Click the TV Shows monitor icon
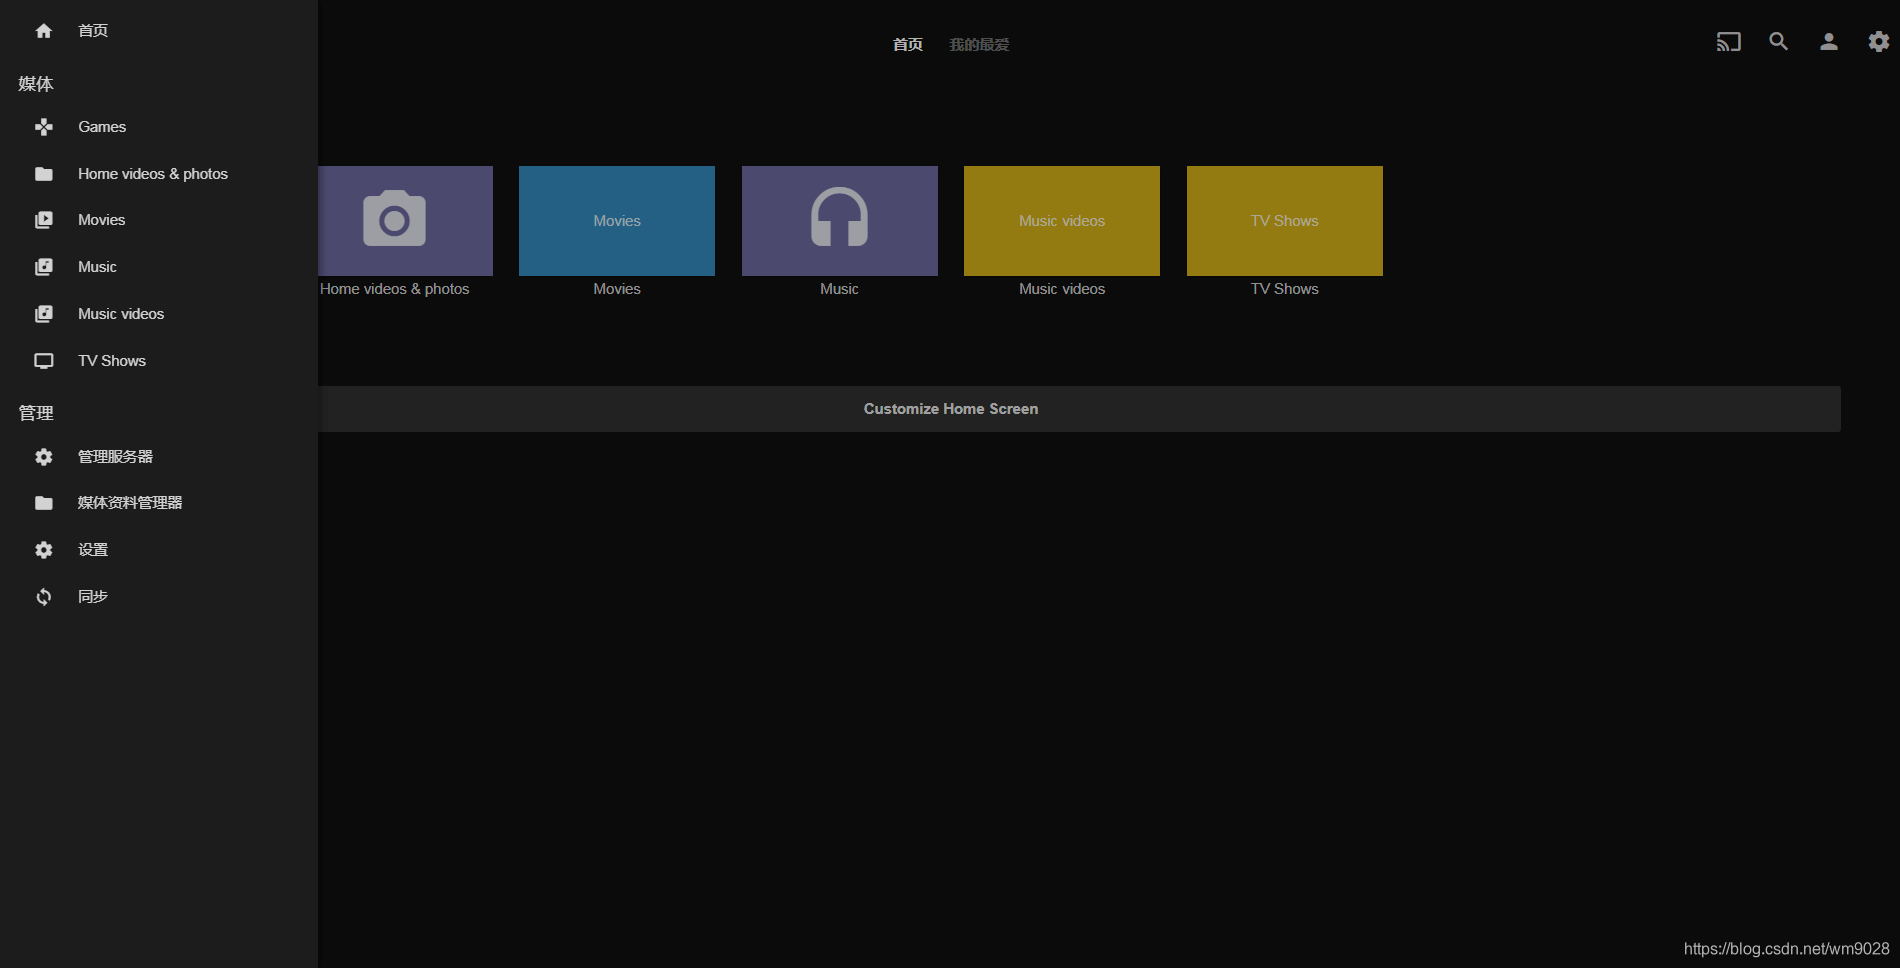The width and height of the screenshot is (1900, 968). coord(44,361)
